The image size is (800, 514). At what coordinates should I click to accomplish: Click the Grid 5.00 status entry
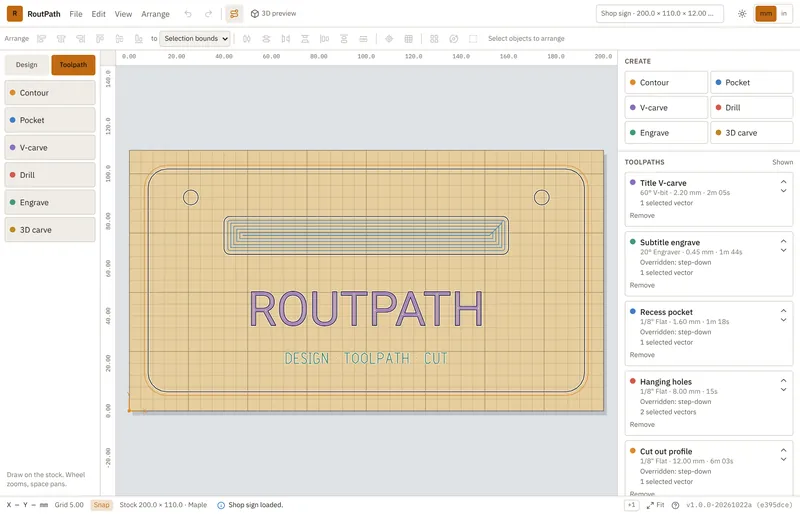coord(69,505)
